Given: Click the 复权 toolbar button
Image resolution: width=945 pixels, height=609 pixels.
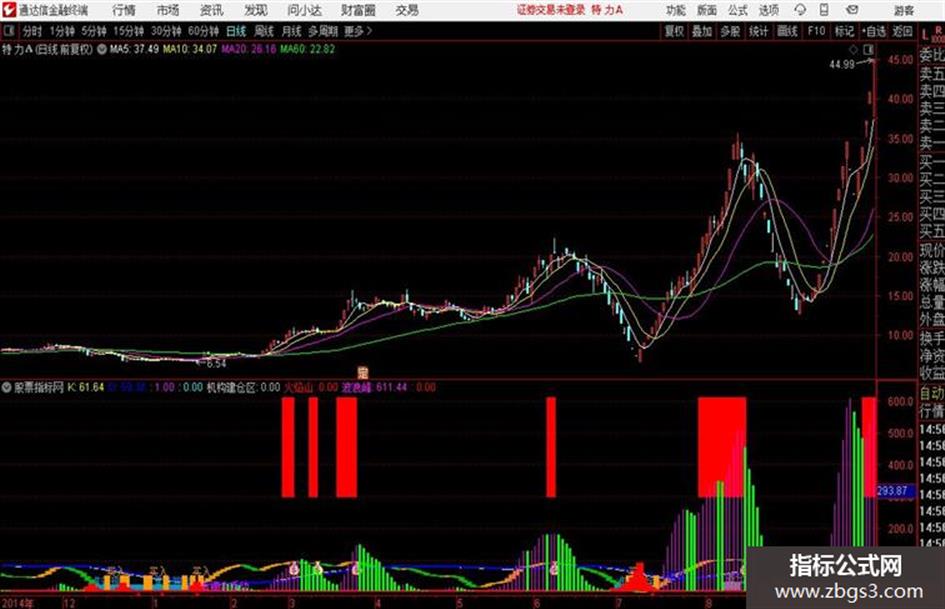Looking at the screenshot, I should [x=674, y=31].
